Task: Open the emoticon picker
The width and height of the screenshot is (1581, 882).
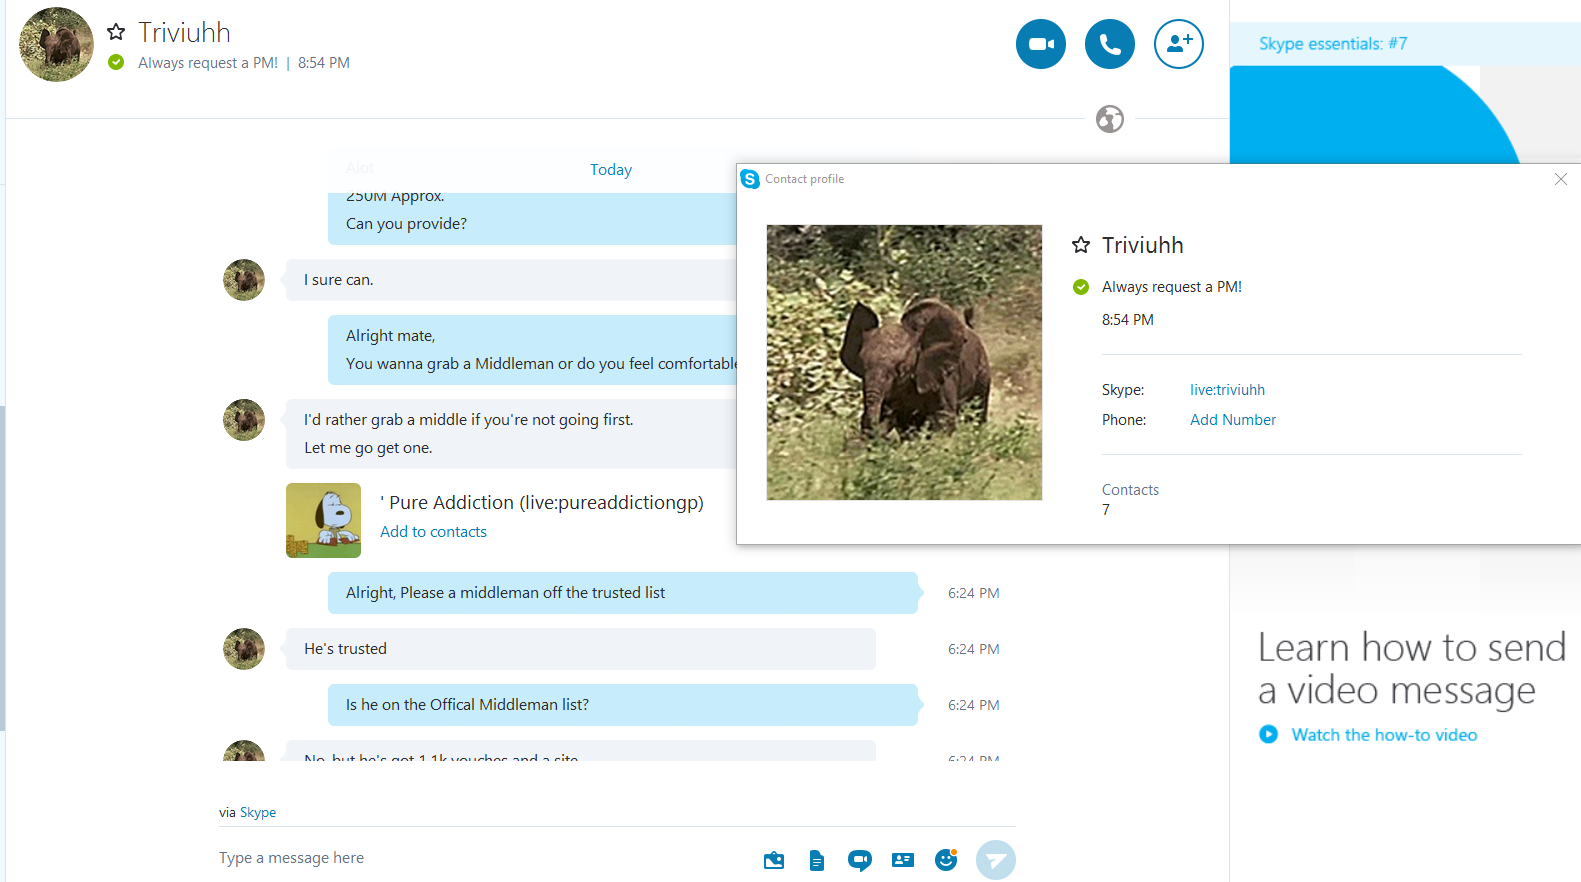Action: [x=946, y=859]
